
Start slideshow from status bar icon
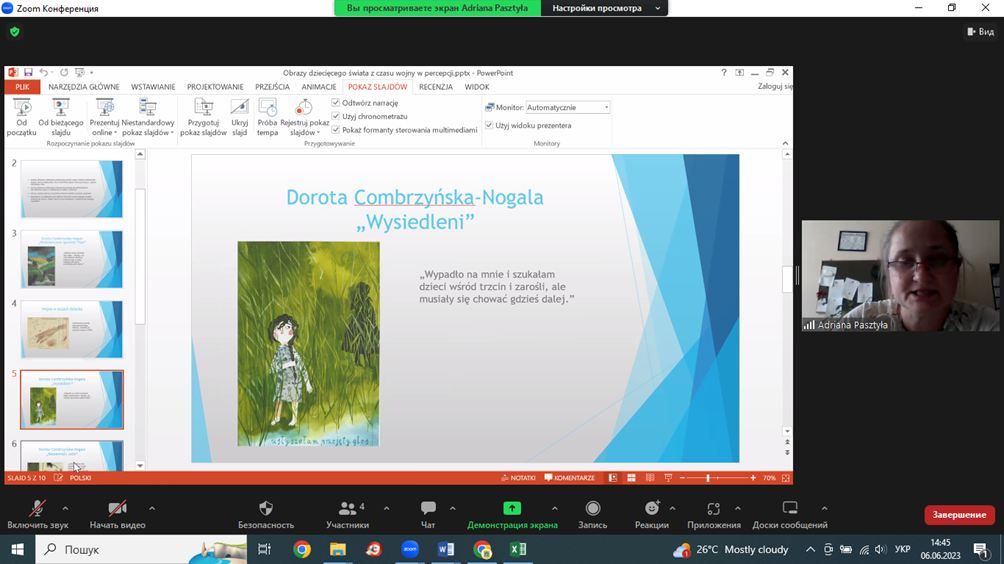click(x=668, y=478)
